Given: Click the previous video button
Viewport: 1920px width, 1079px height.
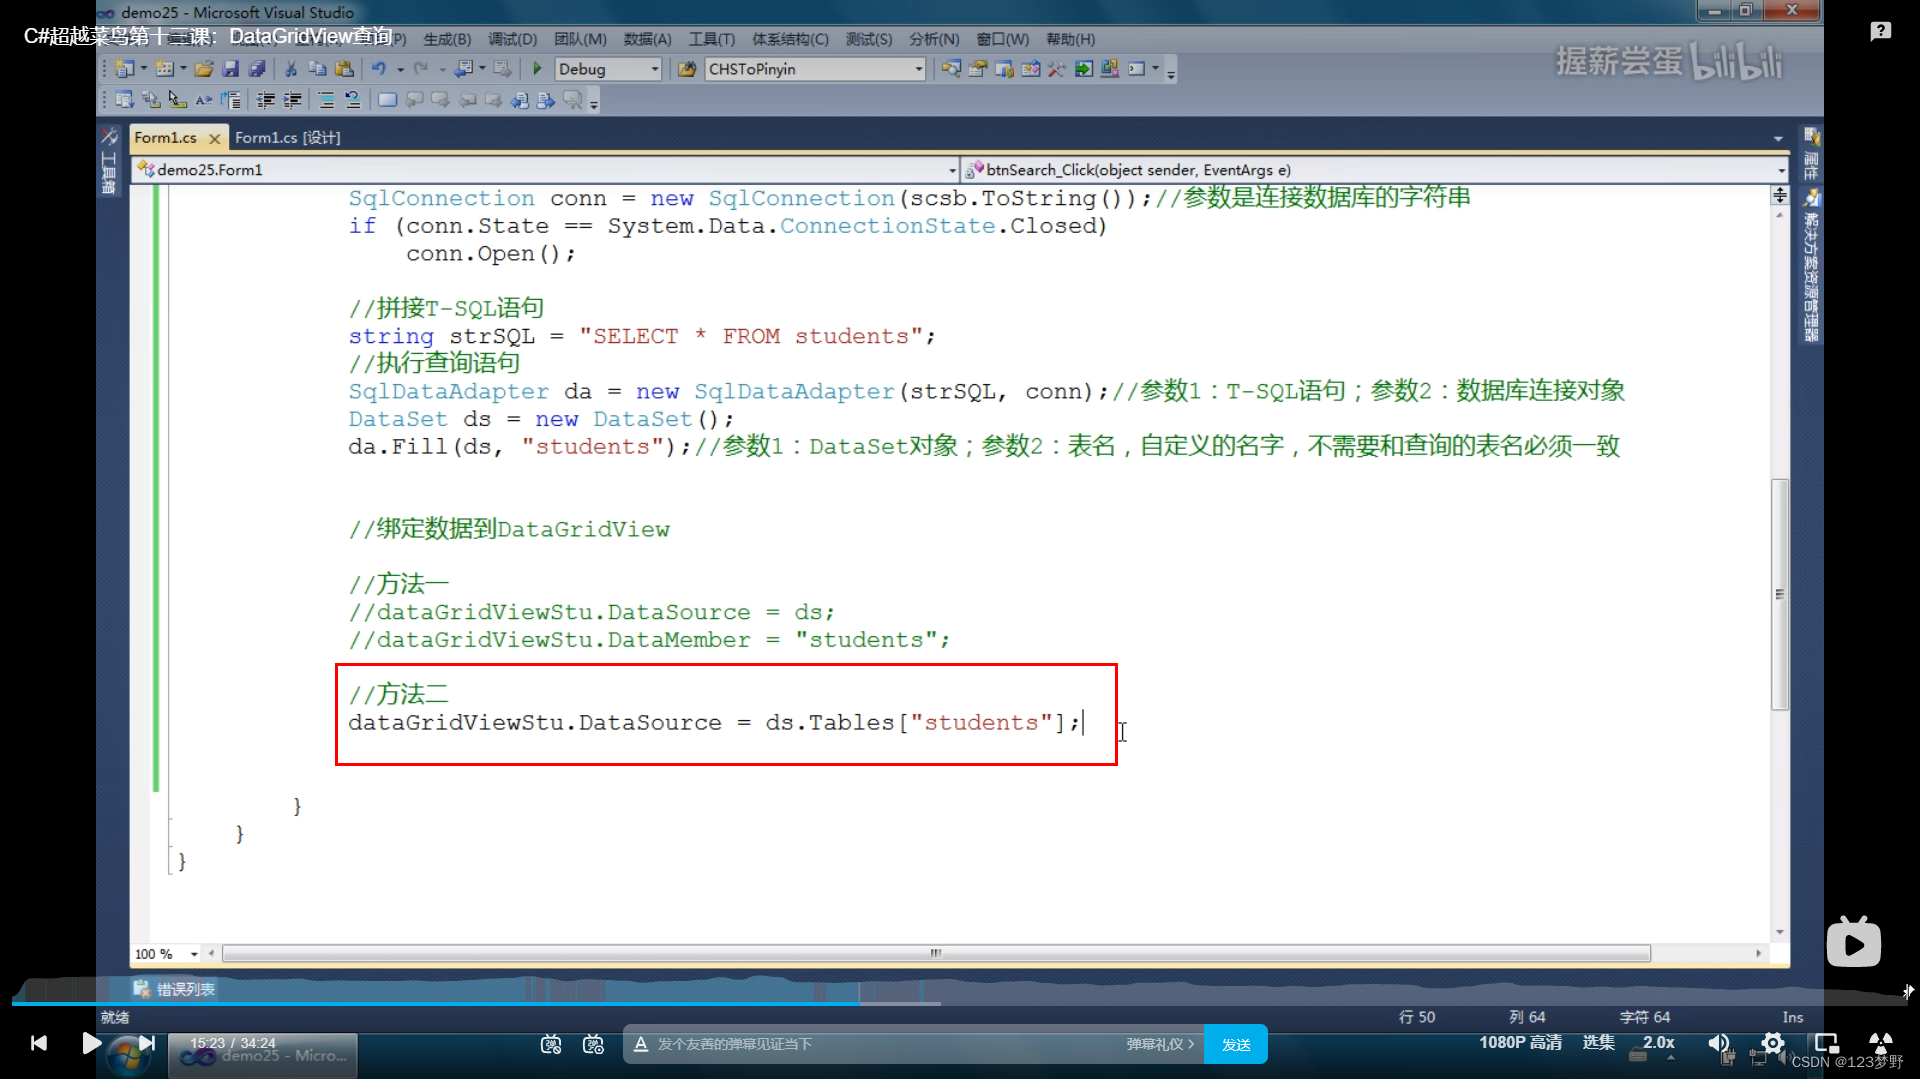Looking at the screenshot, I should pyautogui.click(x=39, y=1043).
